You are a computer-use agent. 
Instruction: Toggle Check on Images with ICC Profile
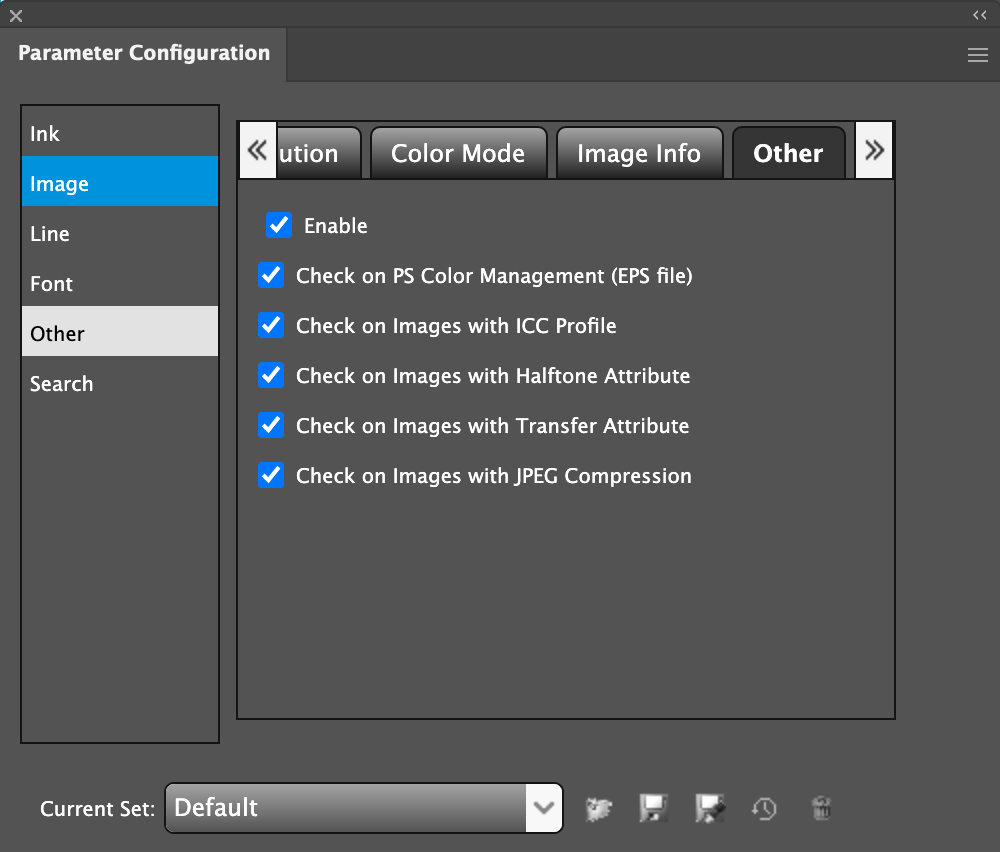[x=271, y=325]
